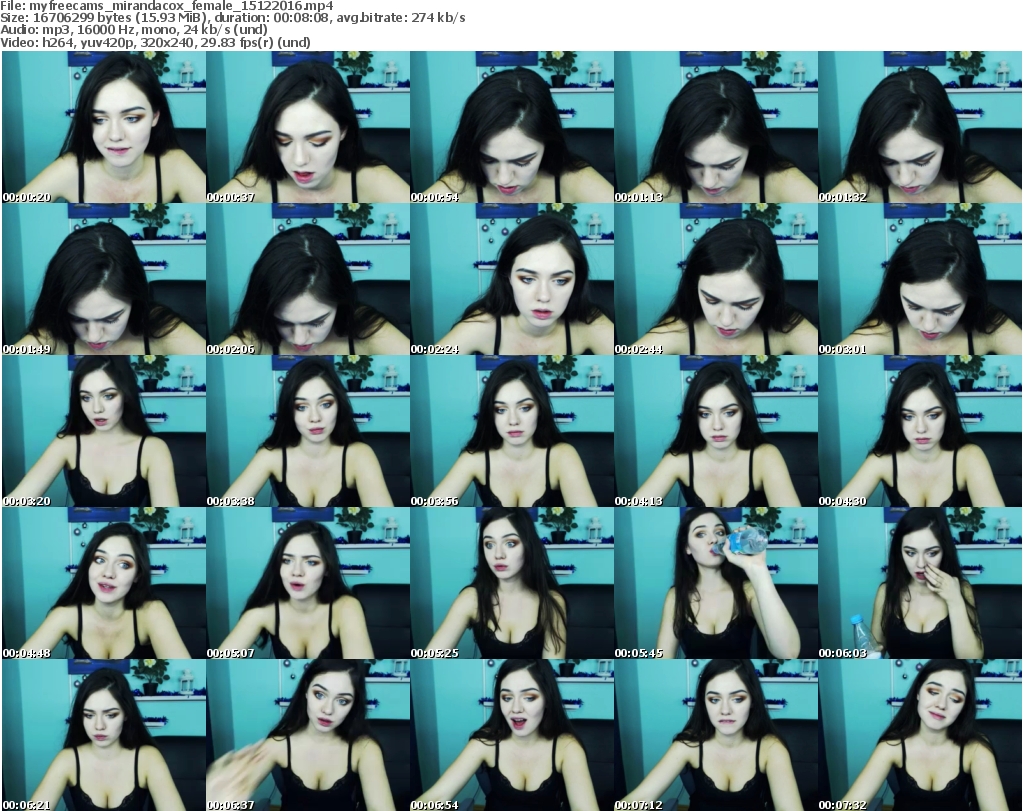The width and height of the screenshot is (1024, 811).
Task: Select the frame marked 00:06:54
Action: (512, 735)
